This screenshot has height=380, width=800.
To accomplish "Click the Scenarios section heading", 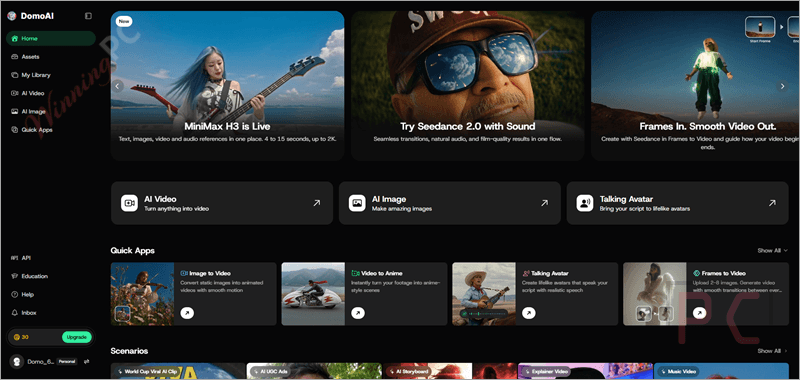I will coord(129,351).
